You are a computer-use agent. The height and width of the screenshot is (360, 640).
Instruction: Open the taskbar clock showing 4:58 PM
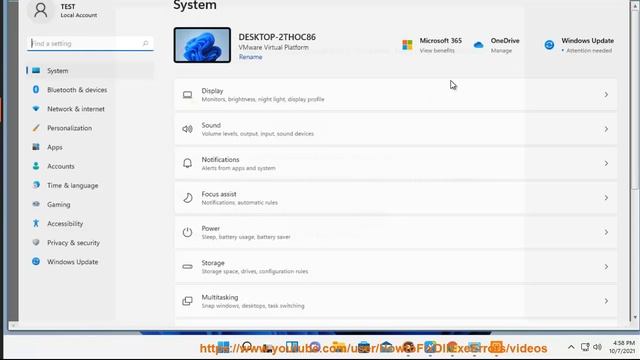tap(622, 347)
